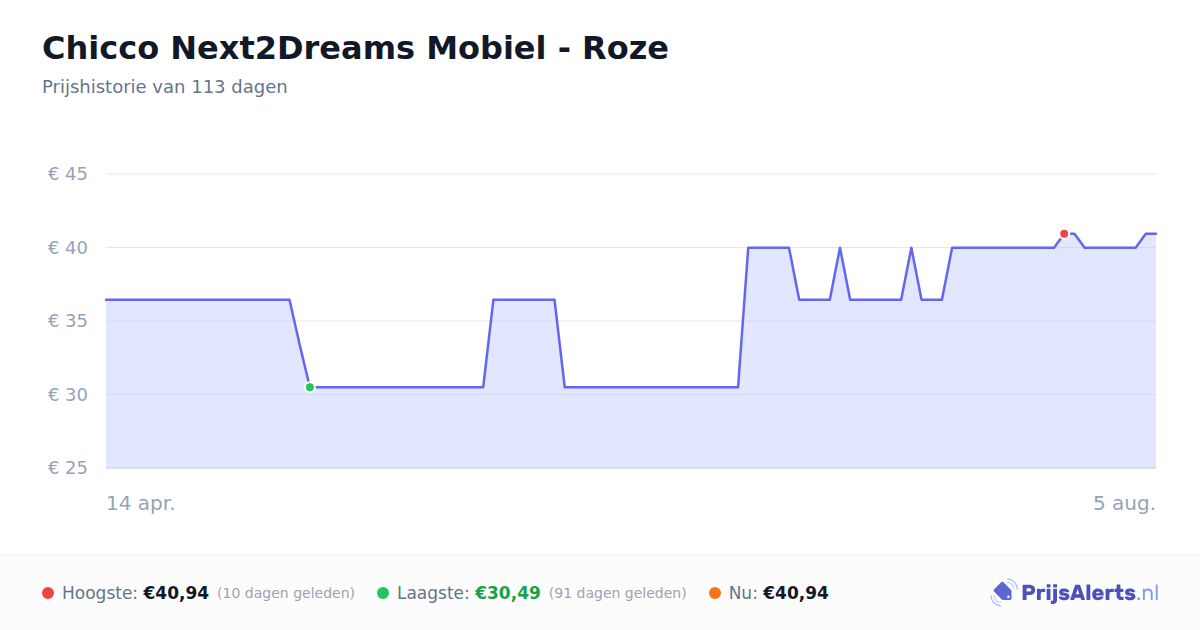Select the red dot beside Hoogste

(x=48, y=593)
